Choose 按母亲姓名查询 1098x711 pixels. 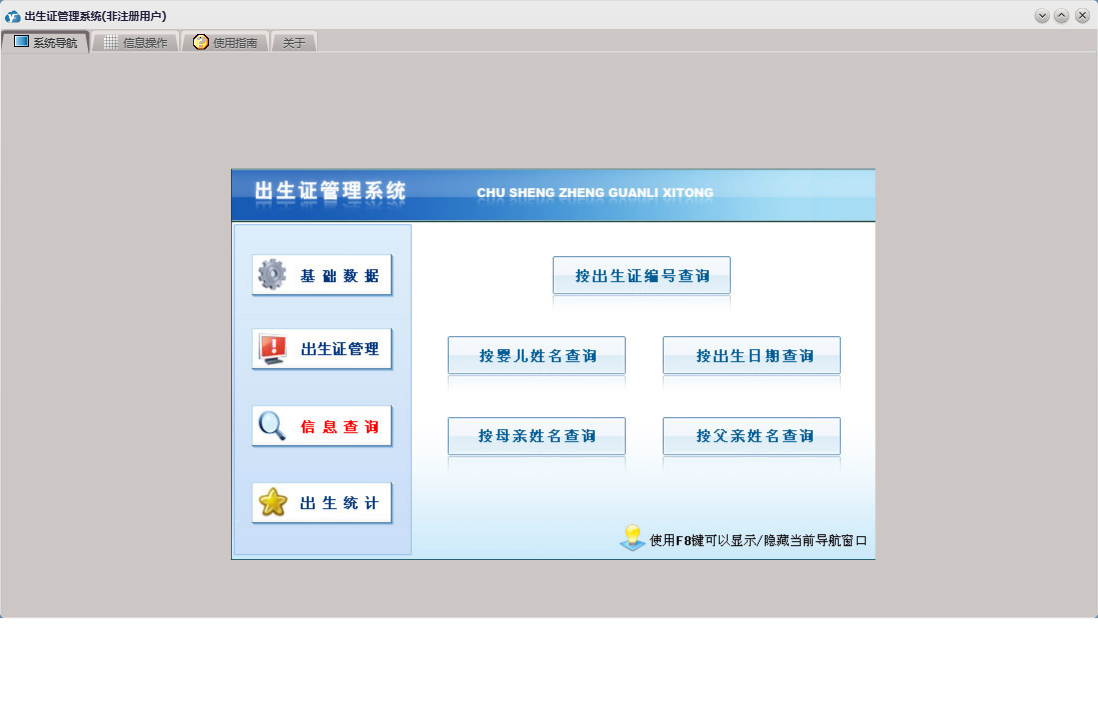536,436
